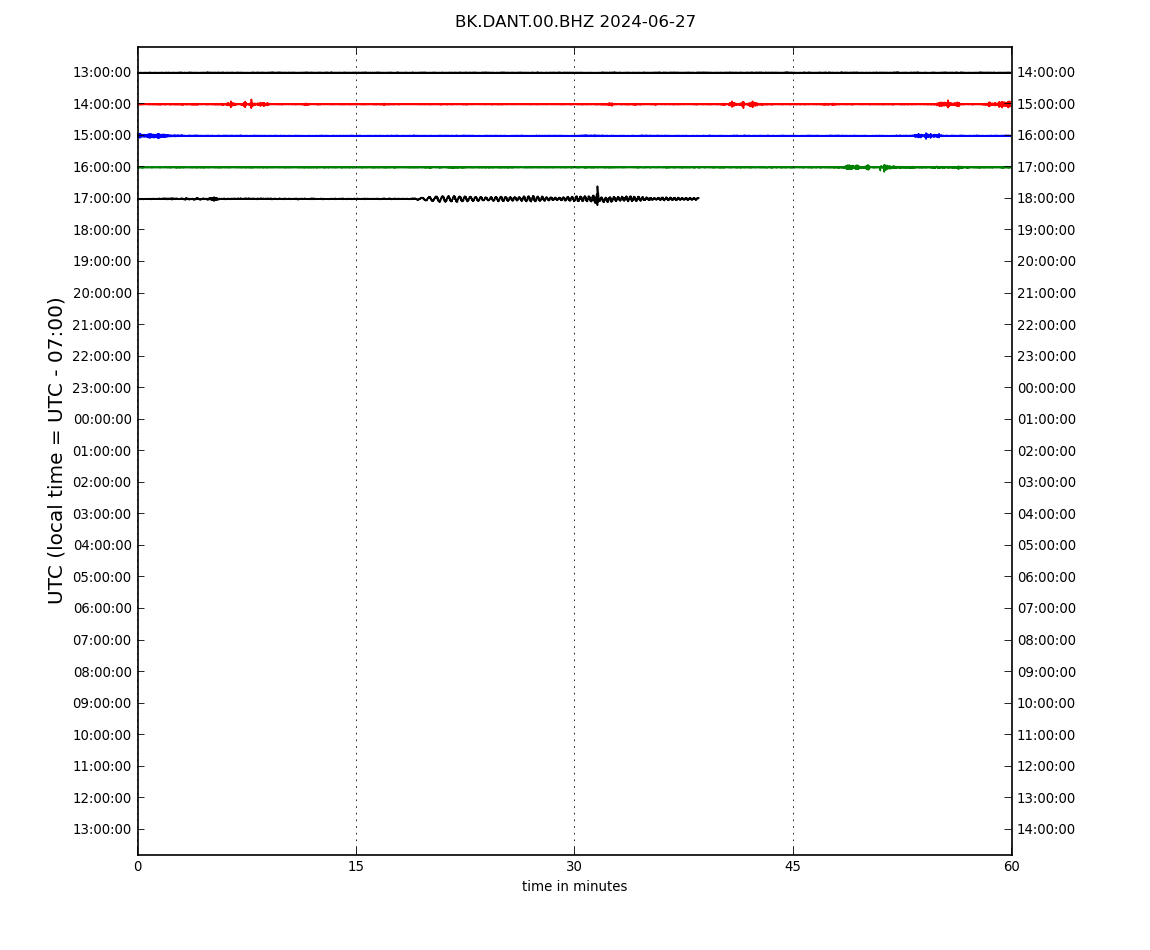Viewport: 1150px width, 950px height.
Task: Click right-axis label 13:00:00
Action: (1046, 798)
